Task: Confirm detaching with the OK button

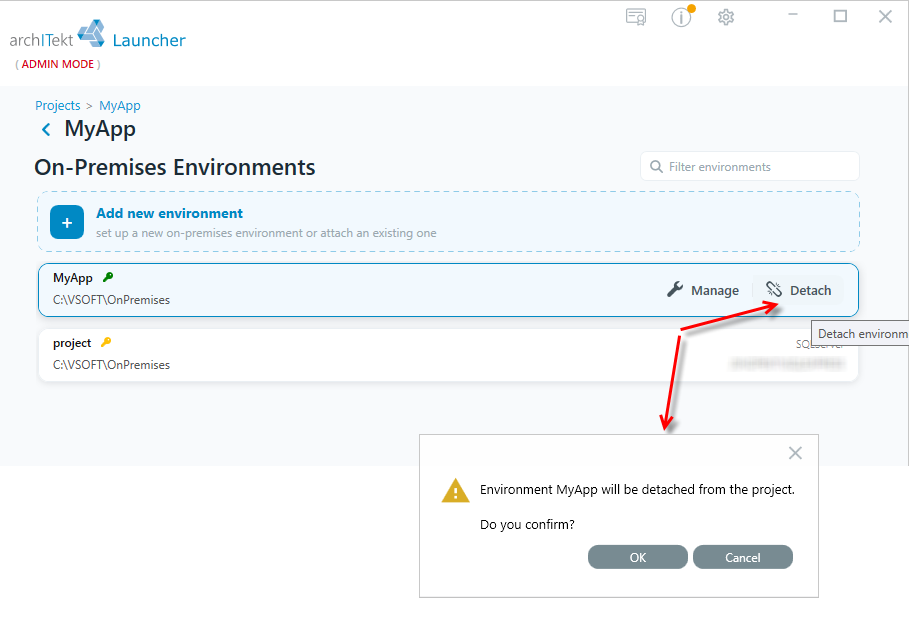Action: (x=638, y=557)
